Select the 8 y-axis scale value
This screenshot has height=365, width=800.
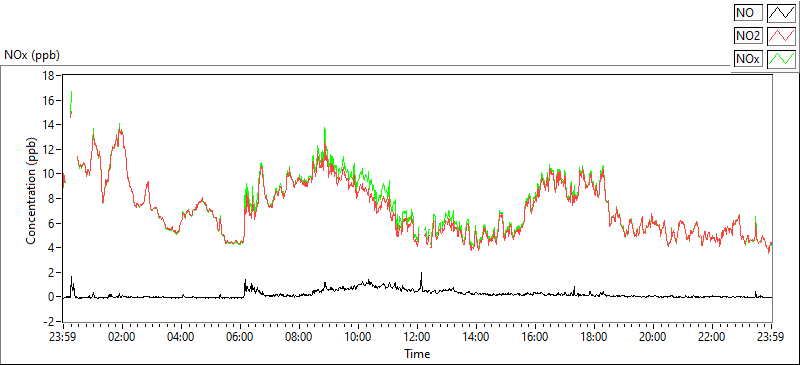tap(53, 199)
